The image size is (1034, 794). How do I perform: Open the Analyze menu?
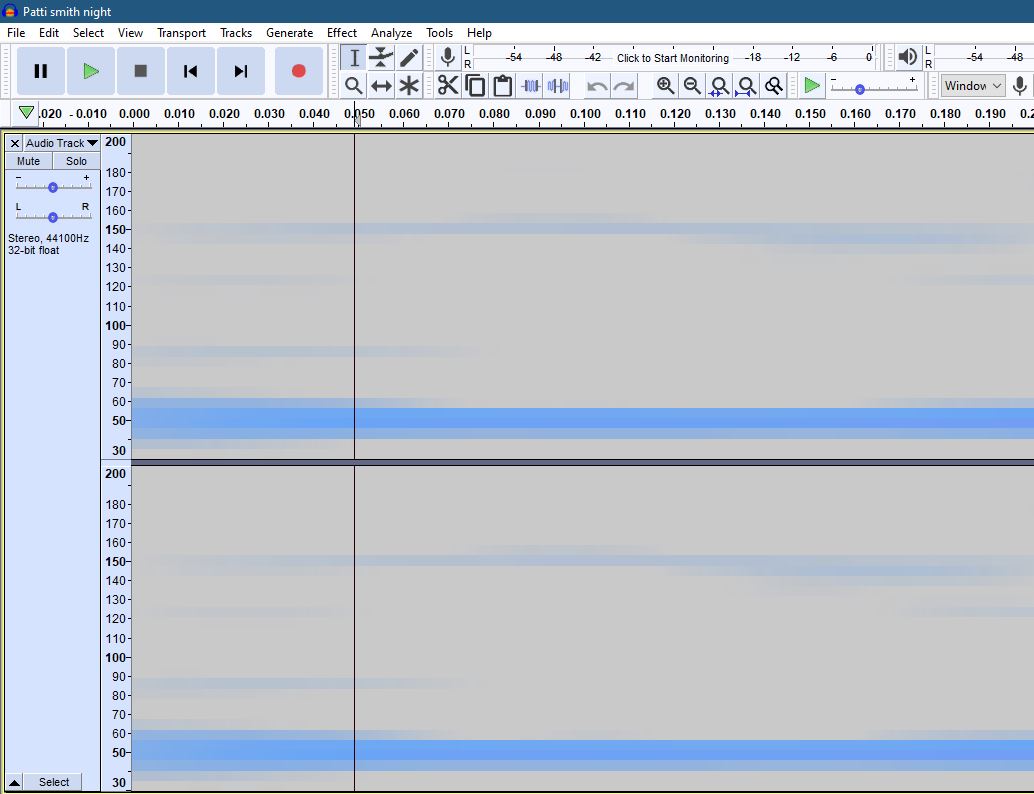coord(391,32)
